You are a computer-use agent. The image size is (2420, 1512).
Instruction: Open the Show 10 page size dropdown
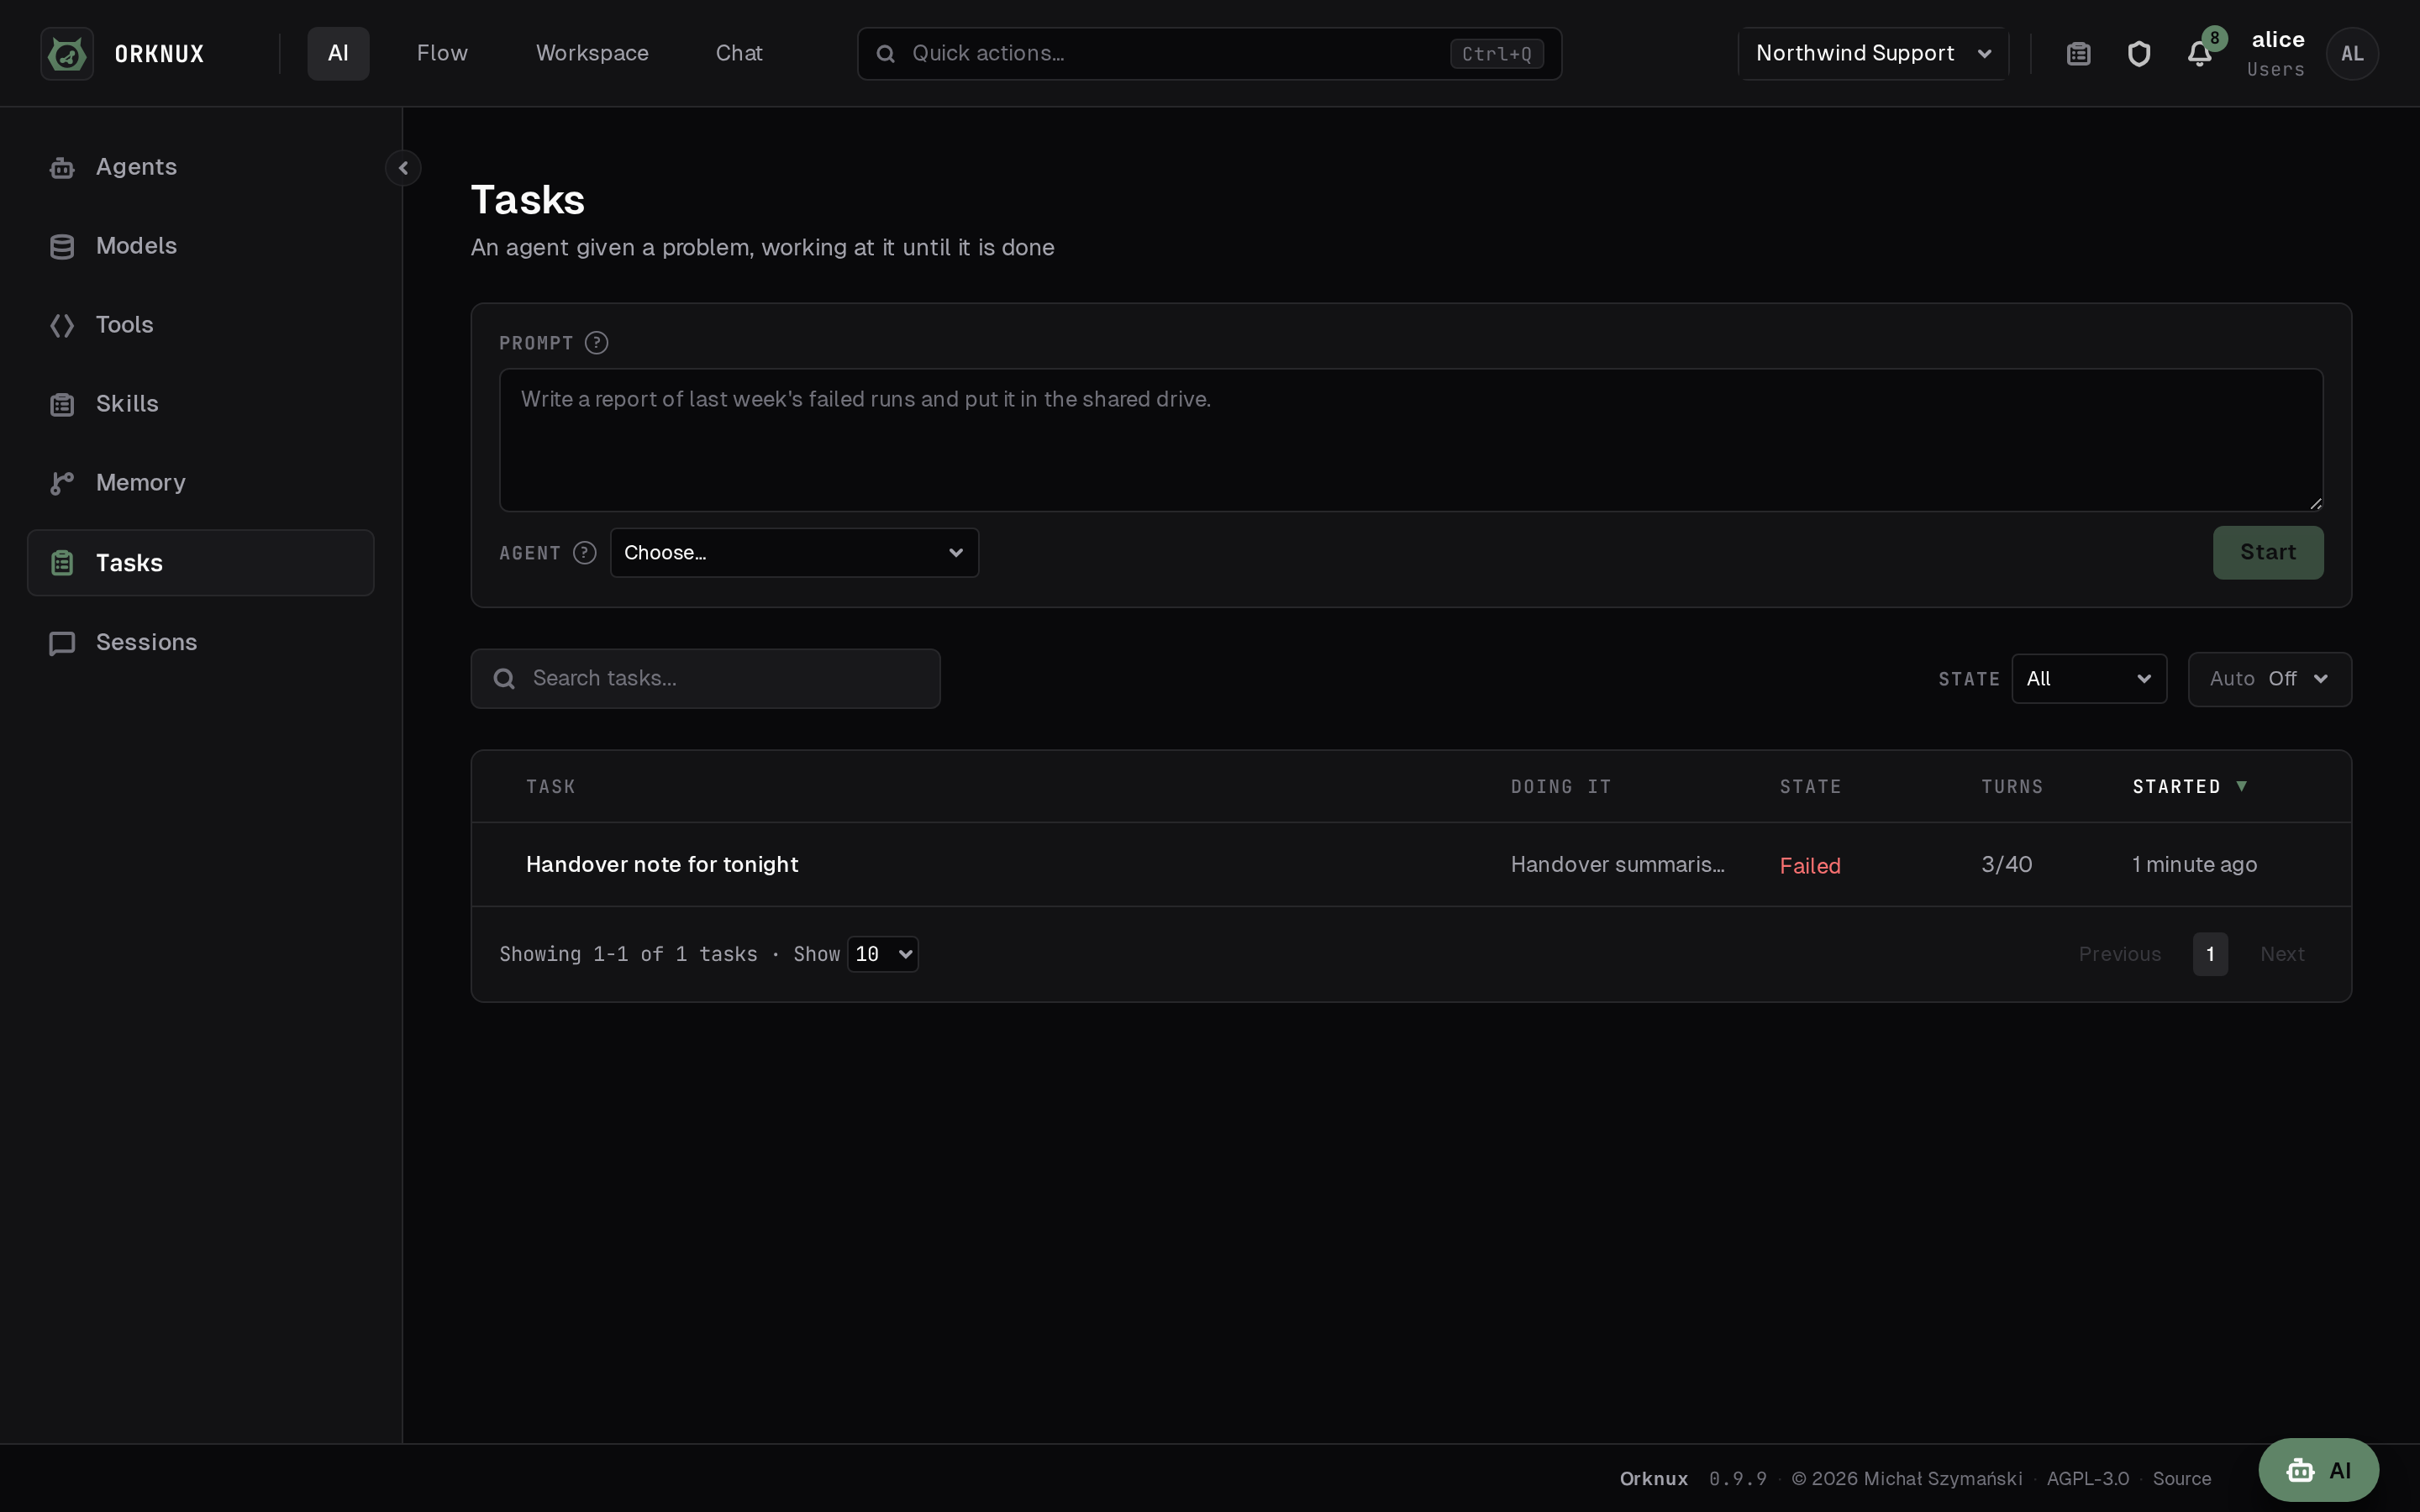(883, 954)
